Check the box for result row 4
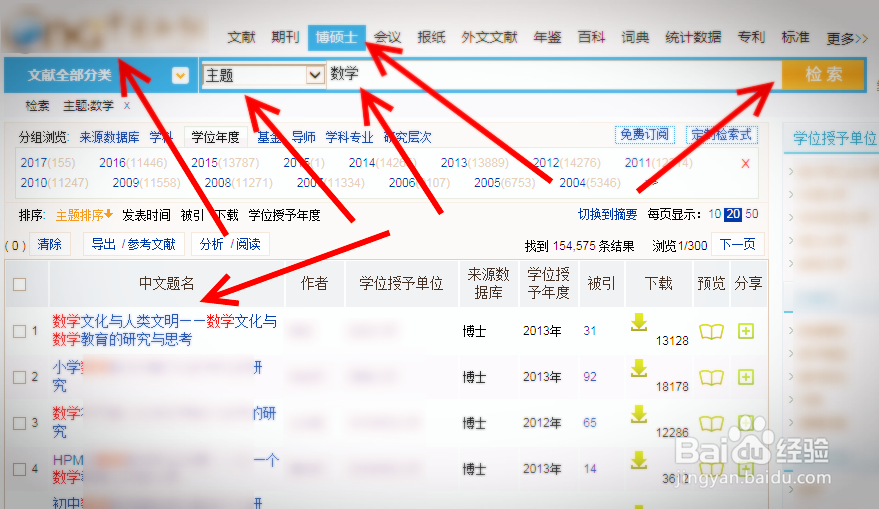 click(20, 469)
